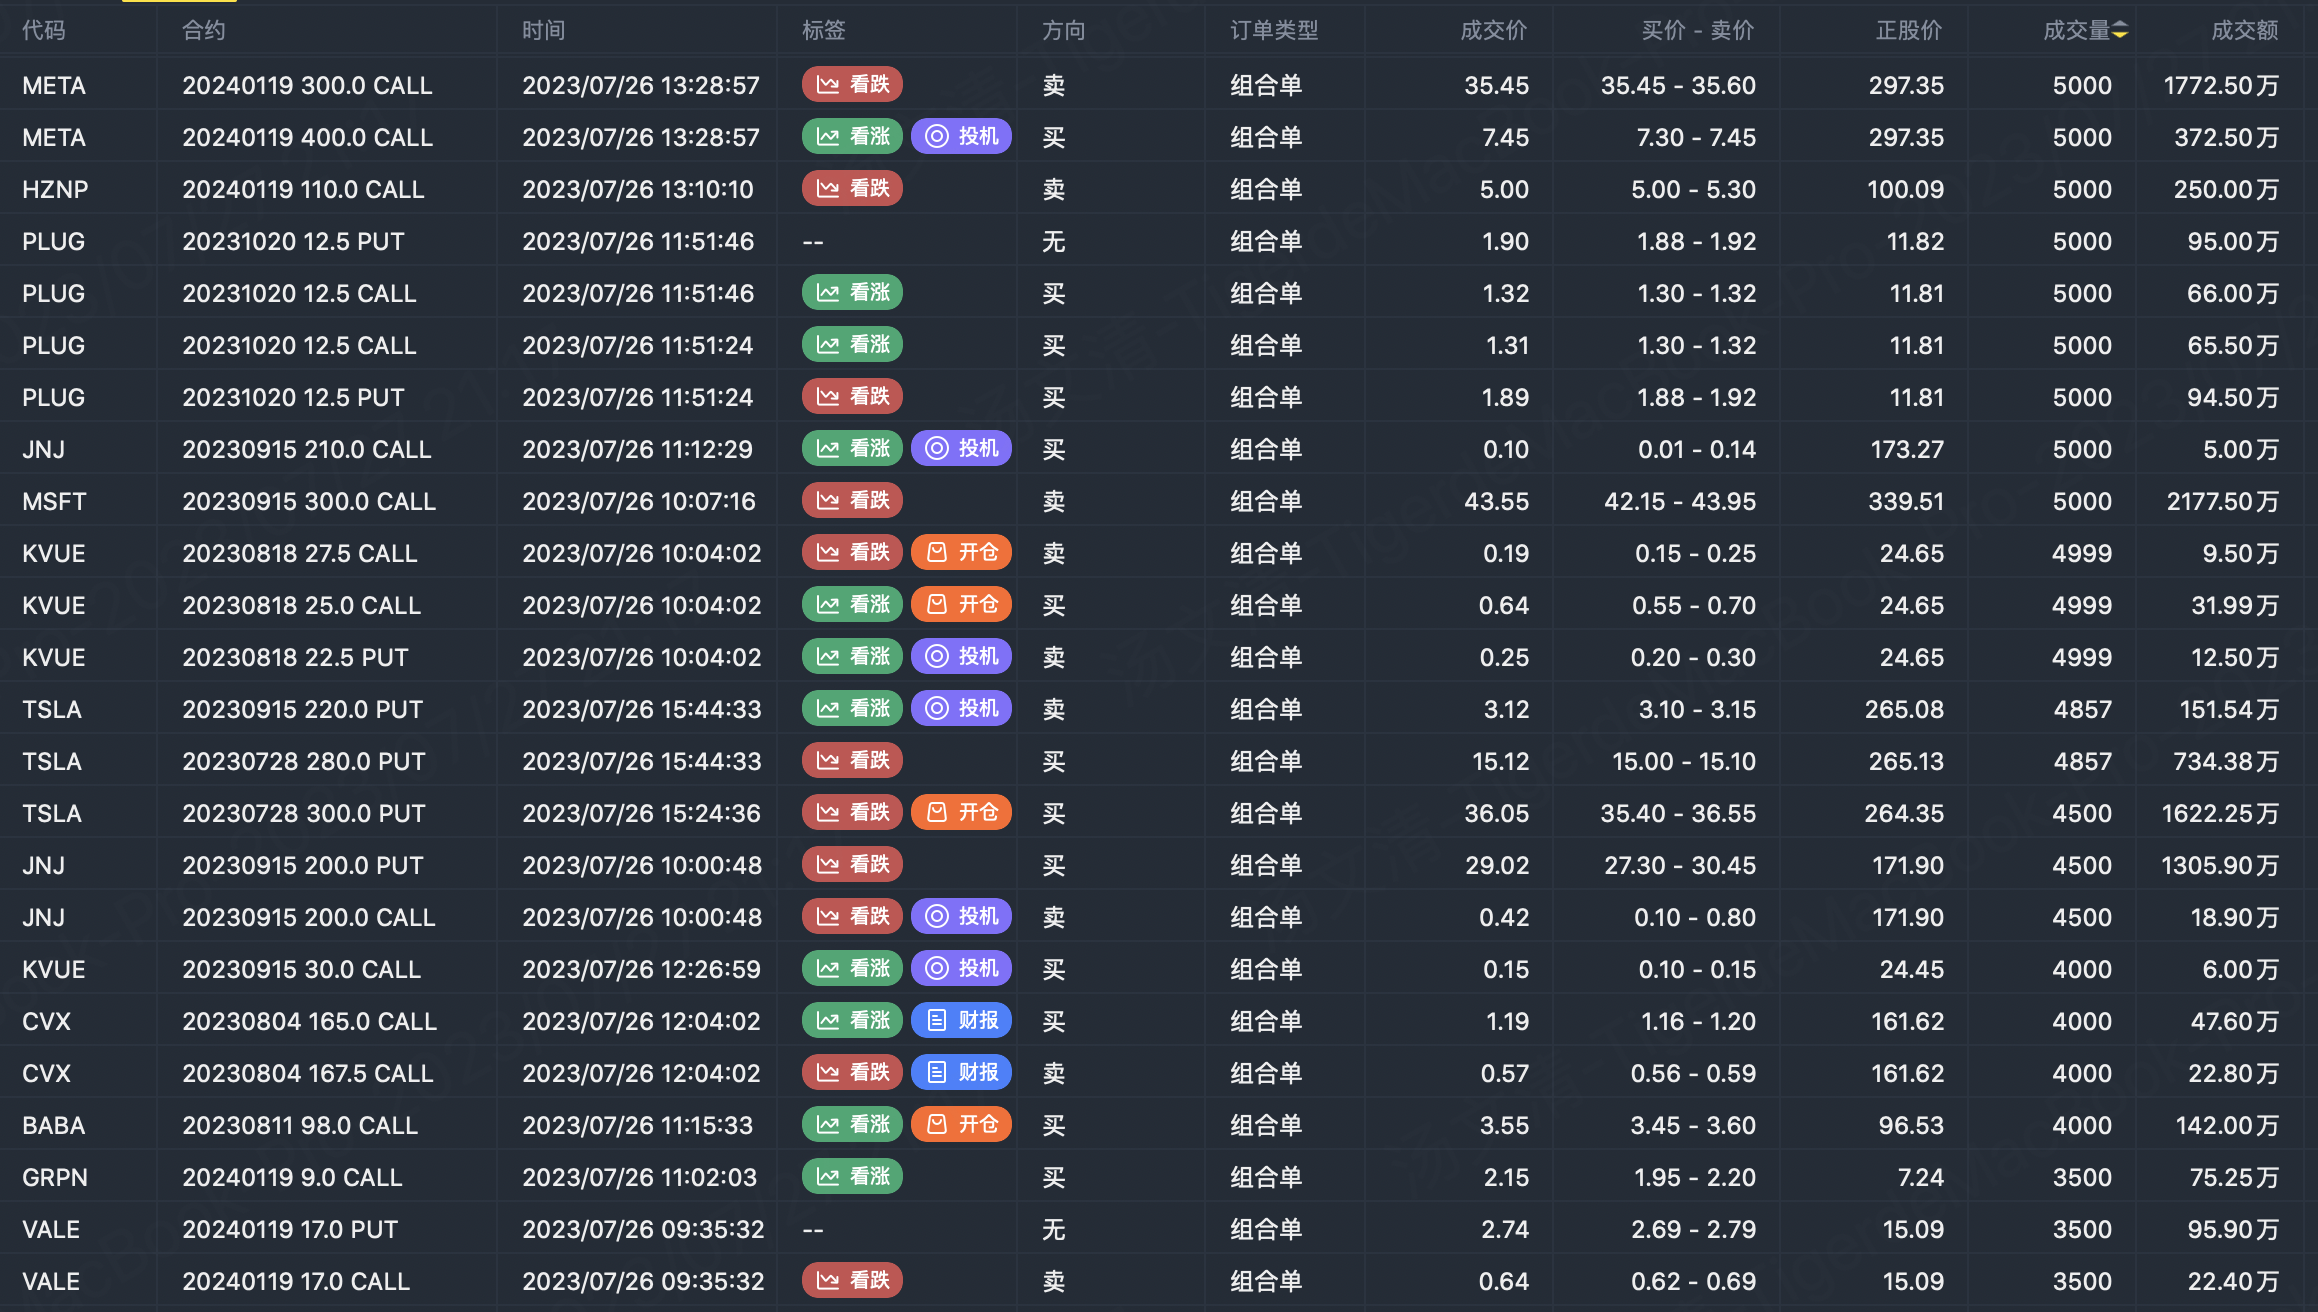
Task: Select BABA ticker in first column
Action: tap(54, 1125)
